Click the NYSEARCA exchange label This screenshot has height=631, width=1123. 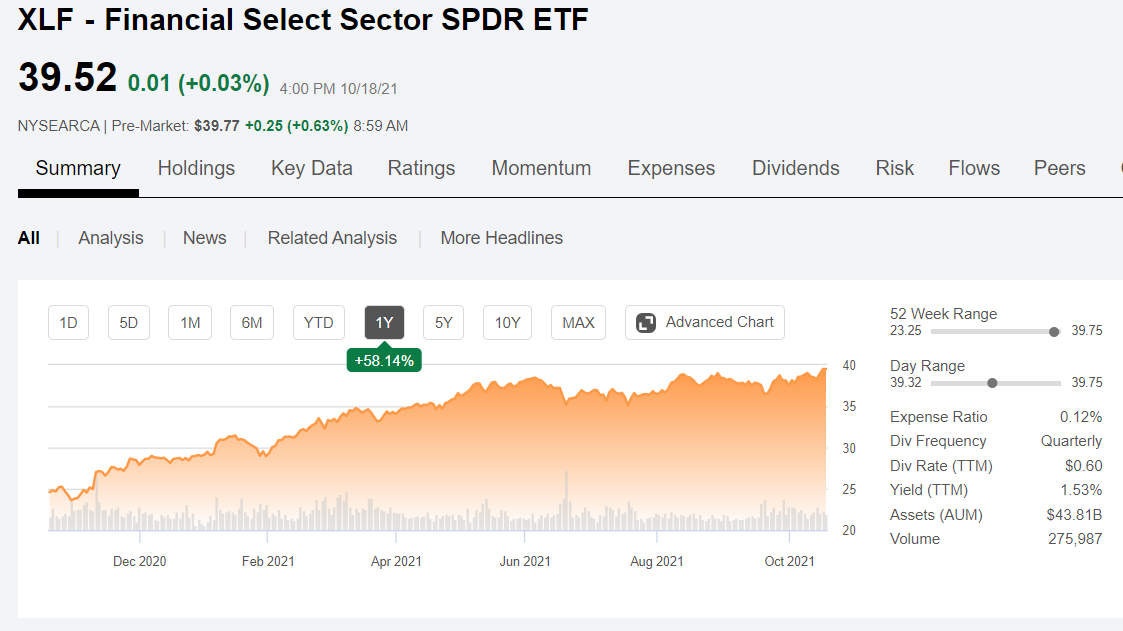tap(59, 126)
